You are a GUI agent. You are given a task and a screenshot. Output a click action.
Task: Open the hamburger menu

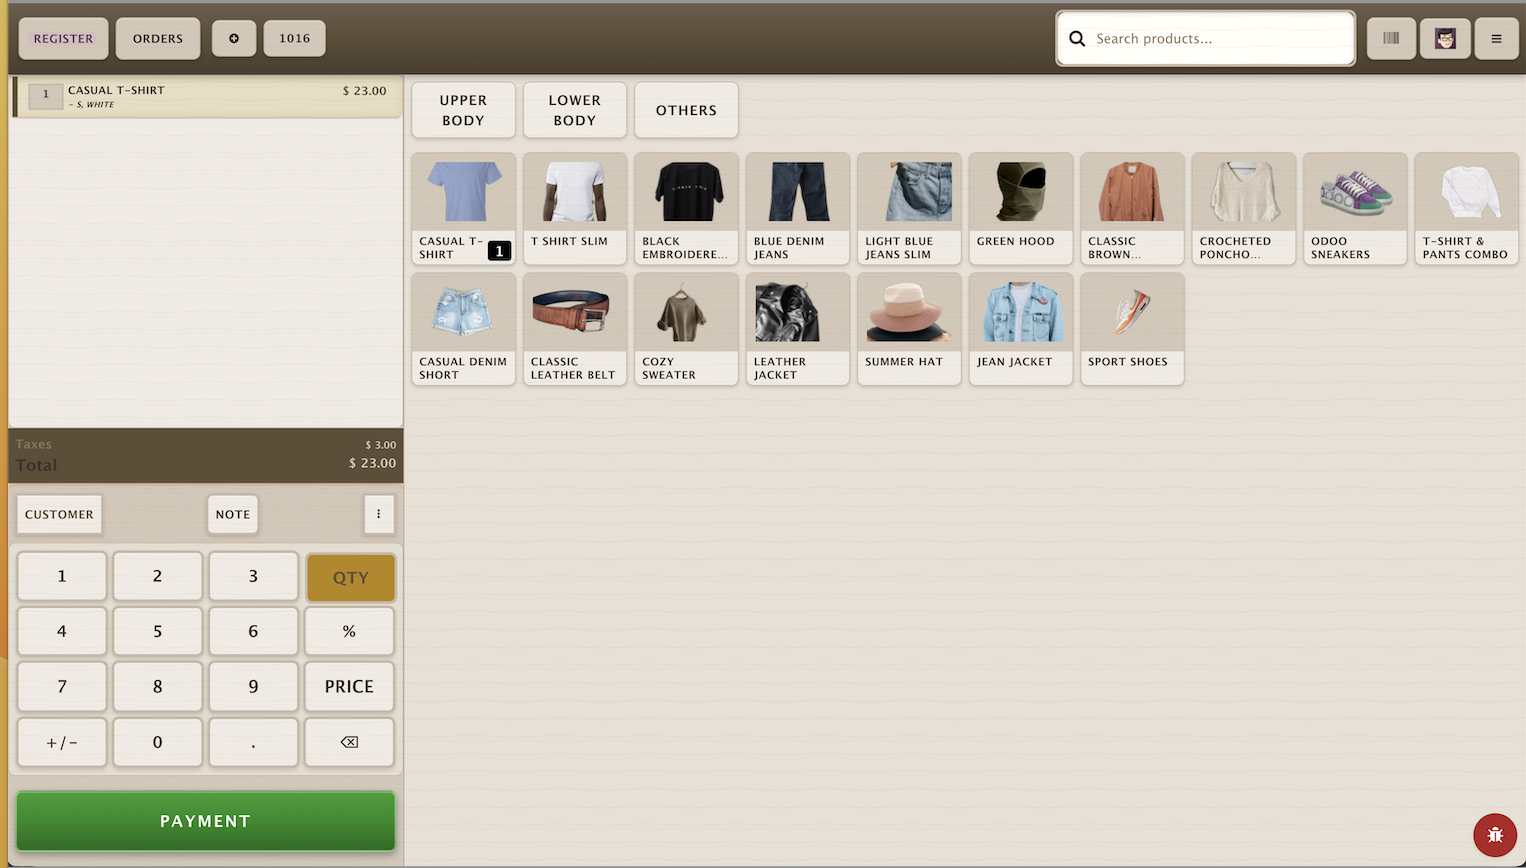point(1496,39)
